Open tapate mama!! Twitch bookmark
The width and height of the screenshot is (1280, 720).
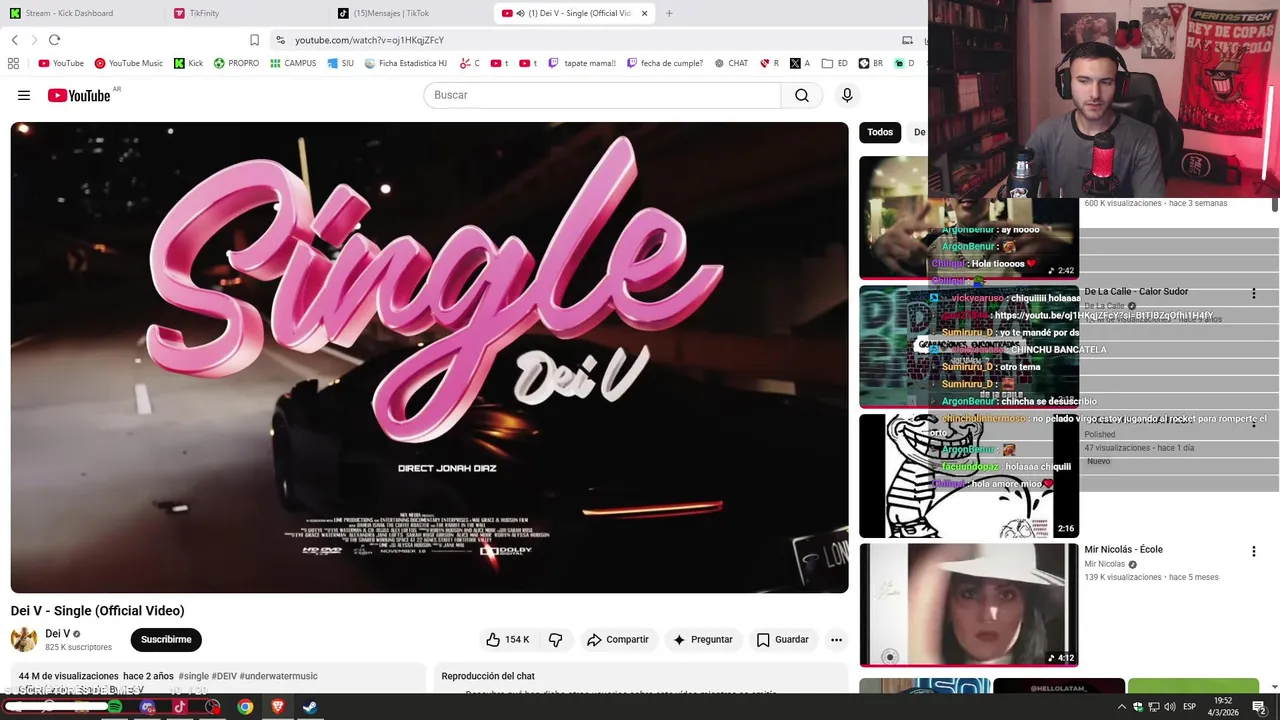pyautogui.click(x=582, y=63)
